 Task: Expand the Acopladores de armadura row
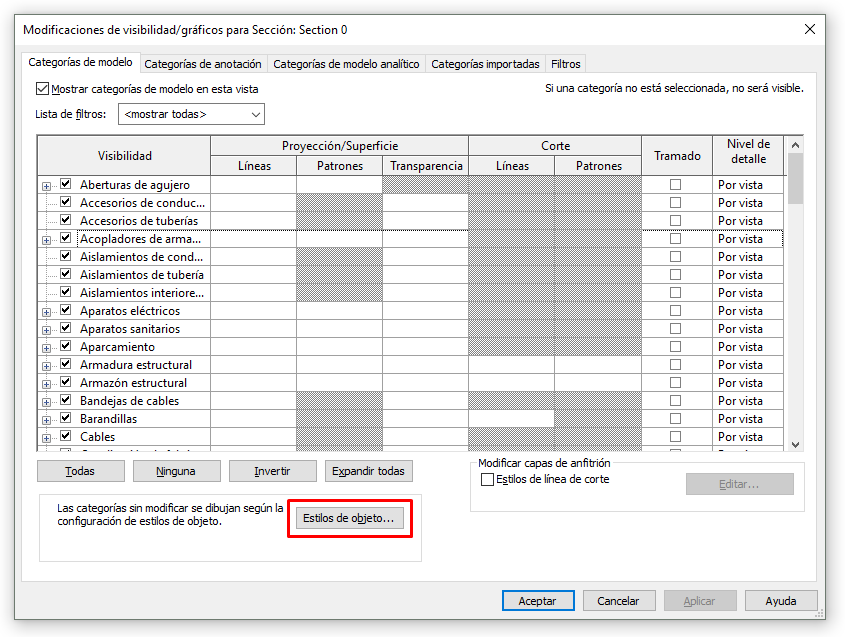tap(46, 240)
